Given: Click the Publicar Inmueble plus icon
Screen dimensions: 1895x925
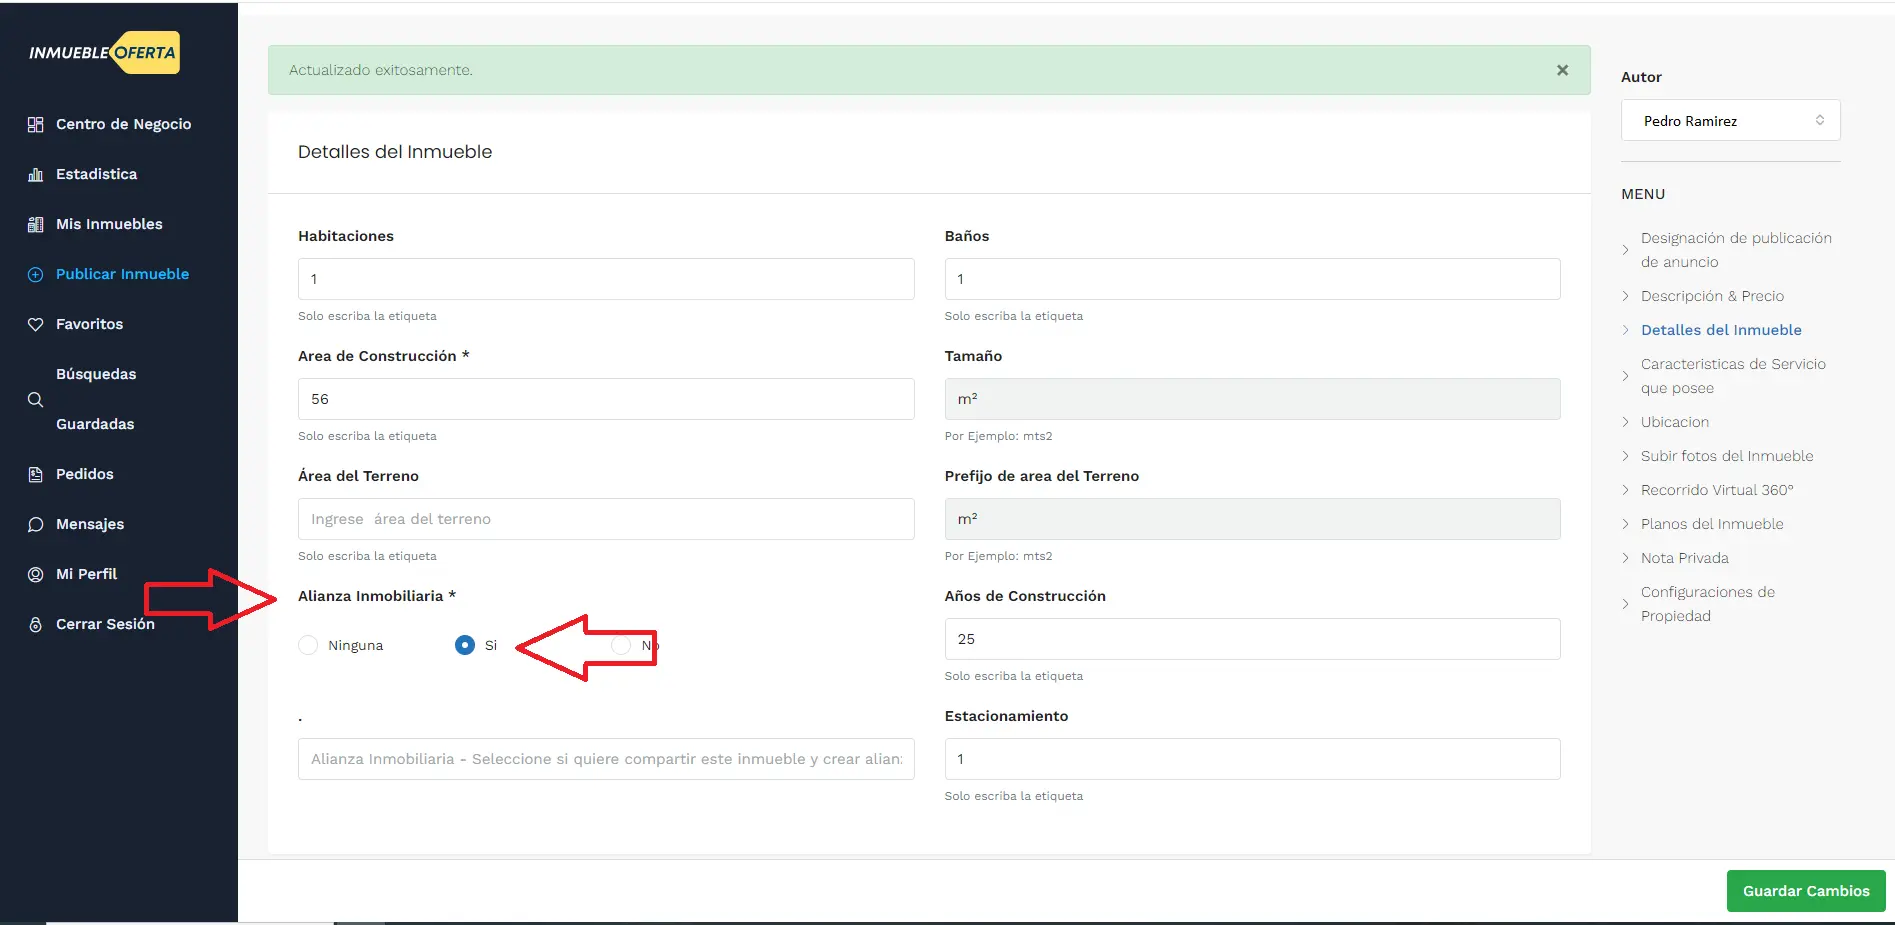Looking at the screenshot, I should 35,274.
